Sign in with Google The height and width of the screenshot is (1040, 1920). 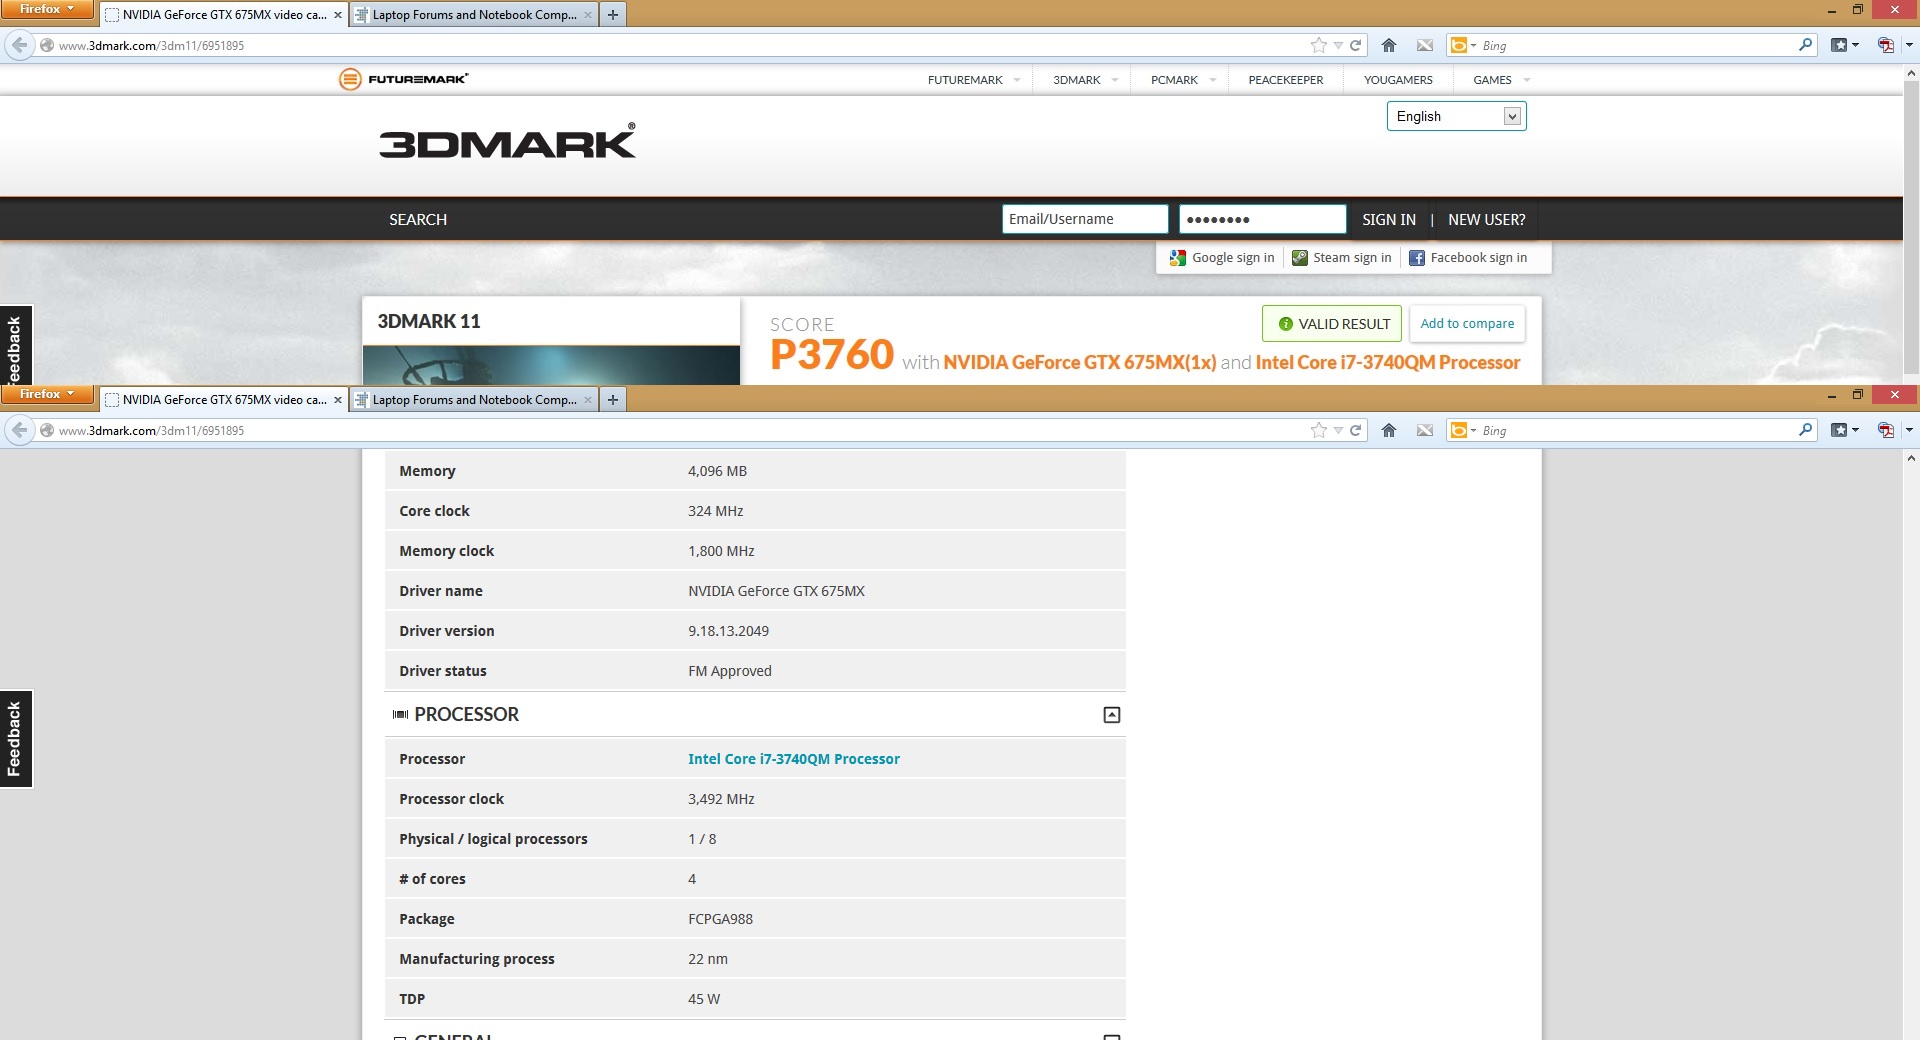[x=1222, y=258]
